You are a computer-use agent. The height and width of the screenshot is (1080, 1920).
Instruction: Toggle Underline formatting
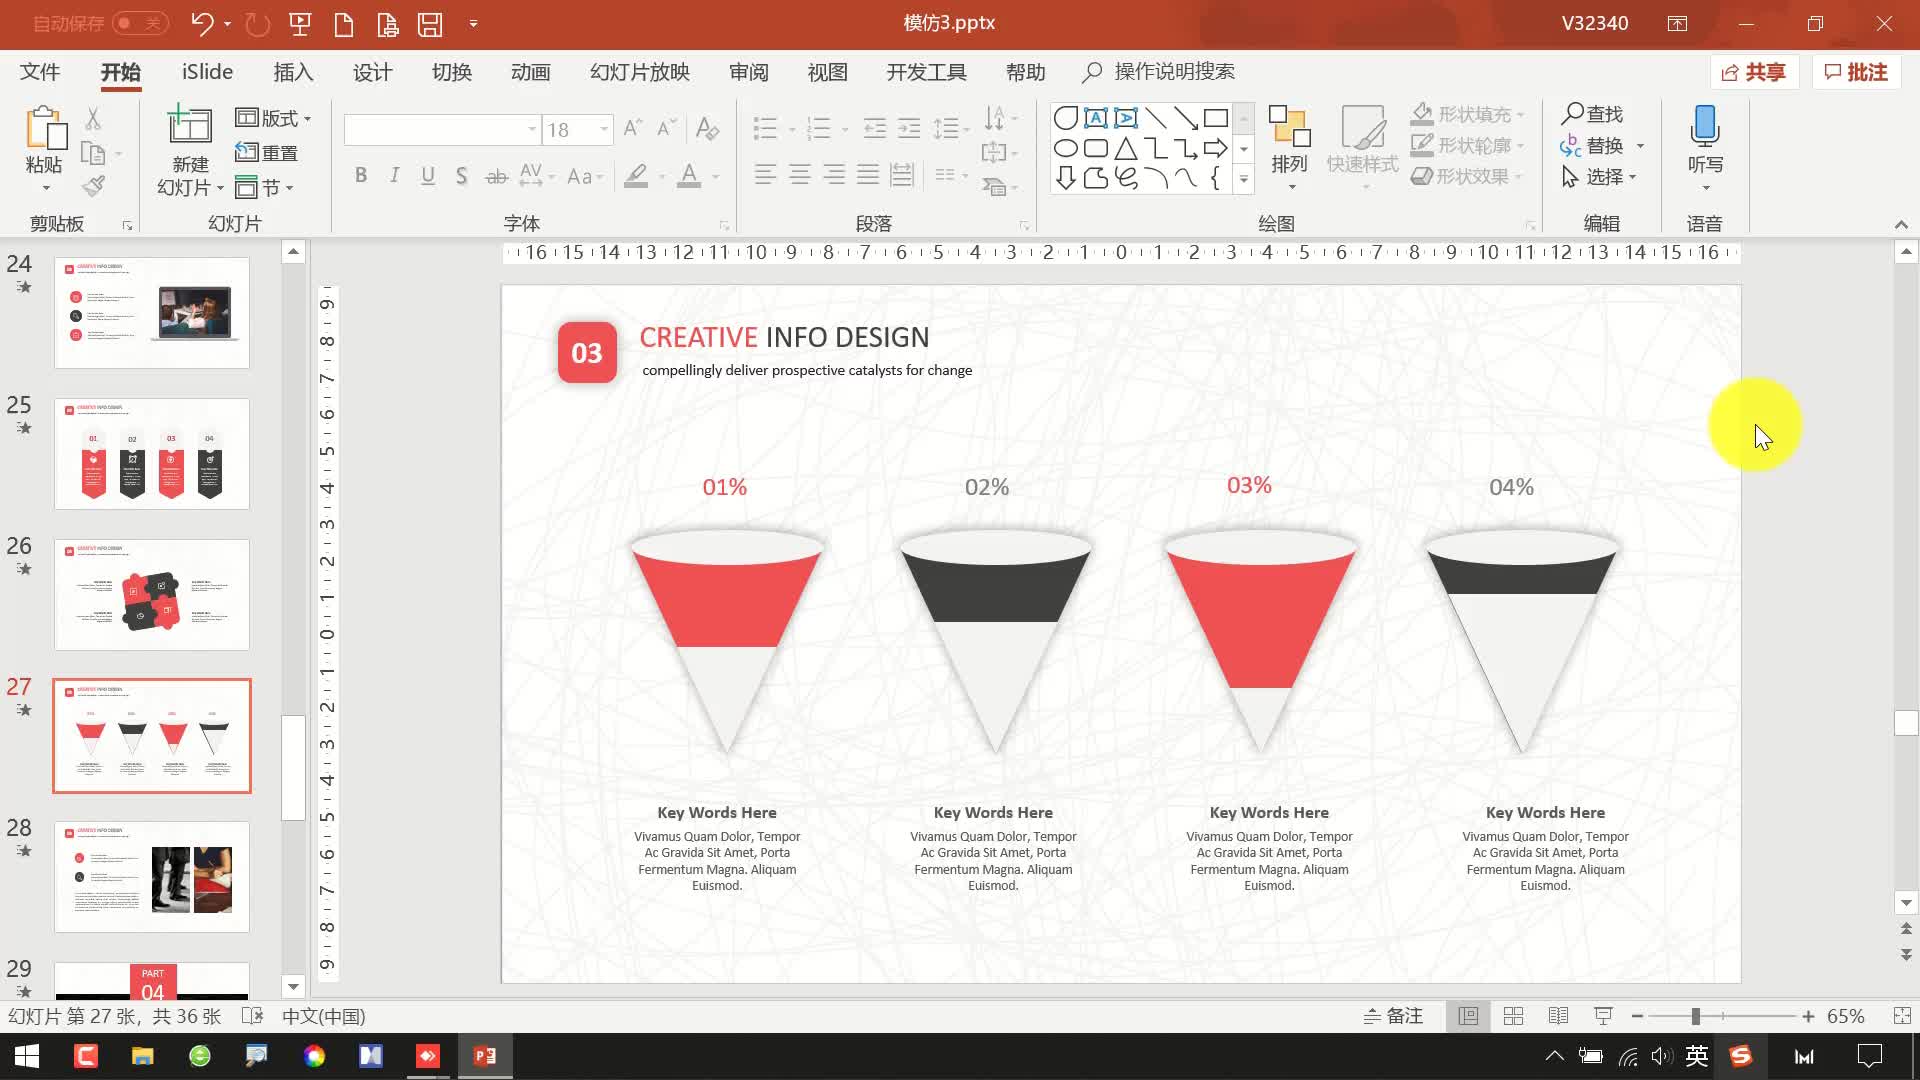[x=428, y=176]
